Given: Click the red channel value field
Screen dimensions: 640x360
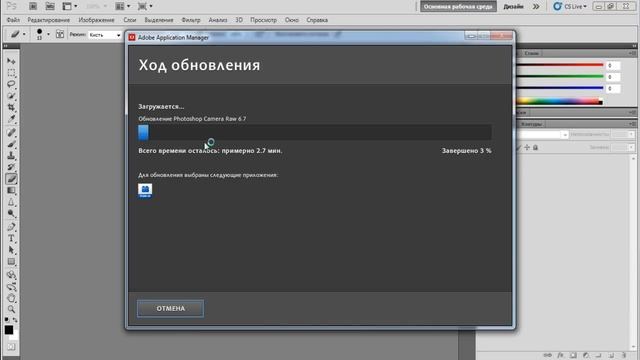Looking at the screenshot, I should click(613, 65).
